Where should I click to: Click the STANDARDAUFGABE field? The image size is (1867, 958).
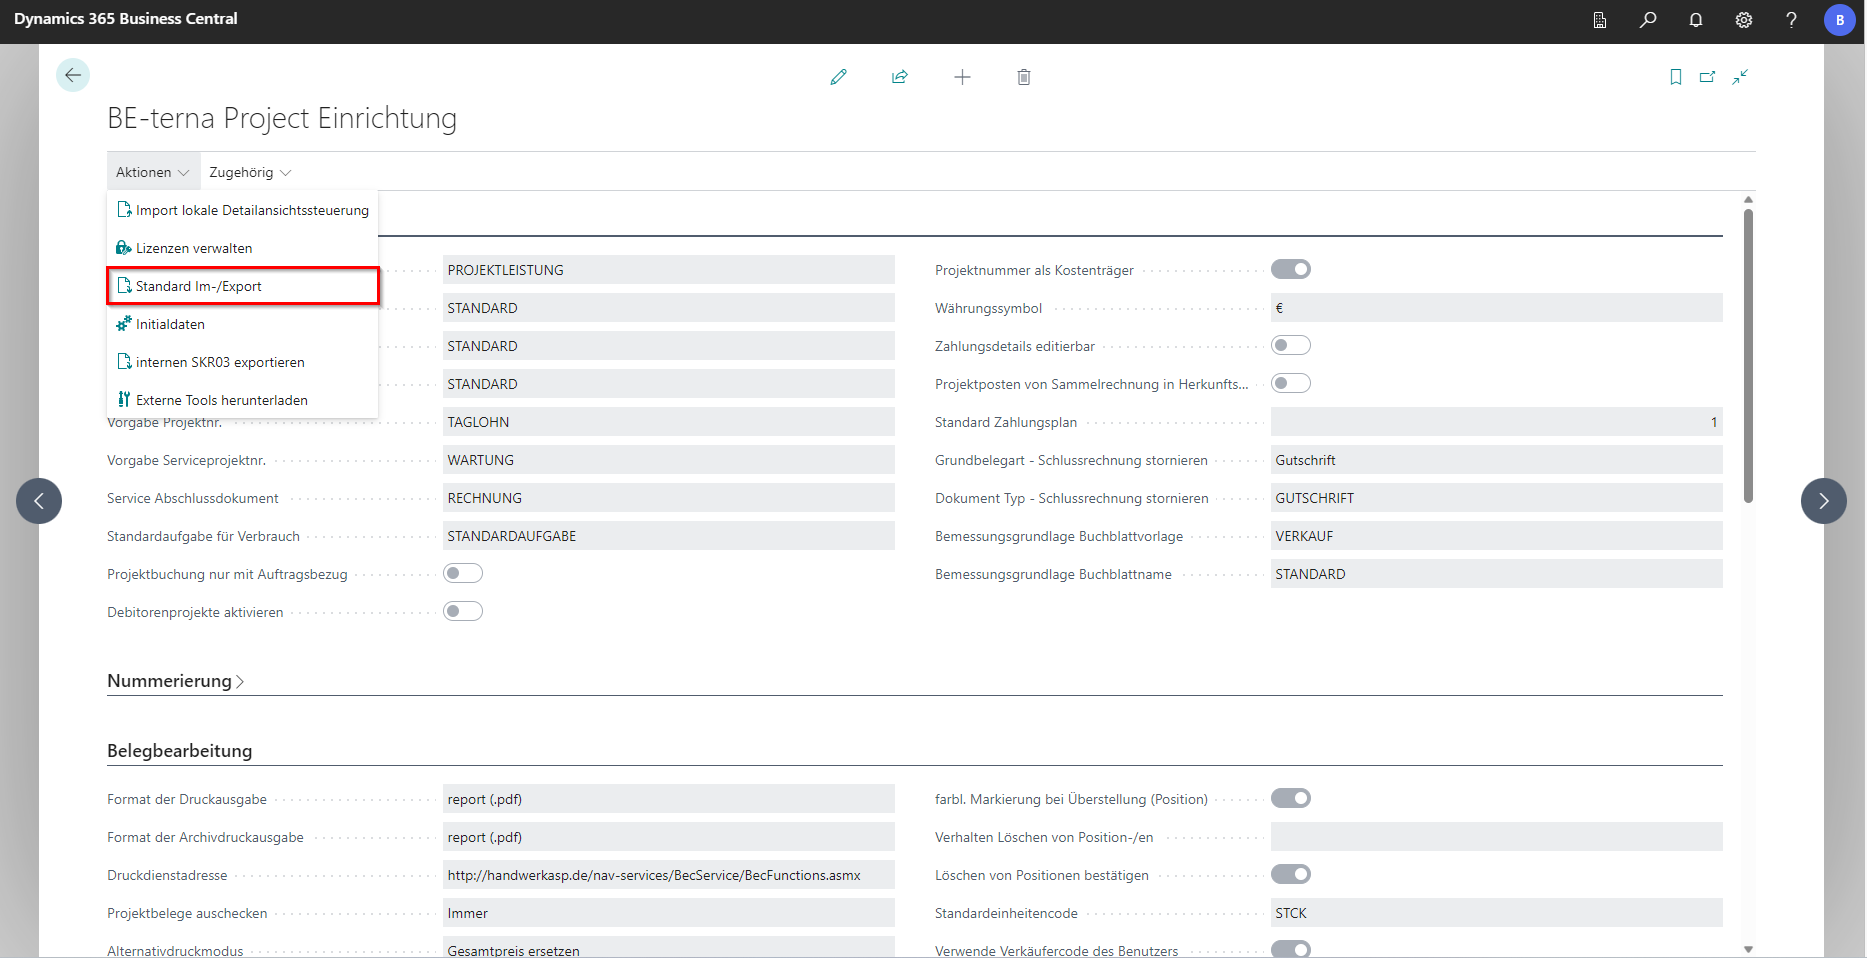[668, 536]
